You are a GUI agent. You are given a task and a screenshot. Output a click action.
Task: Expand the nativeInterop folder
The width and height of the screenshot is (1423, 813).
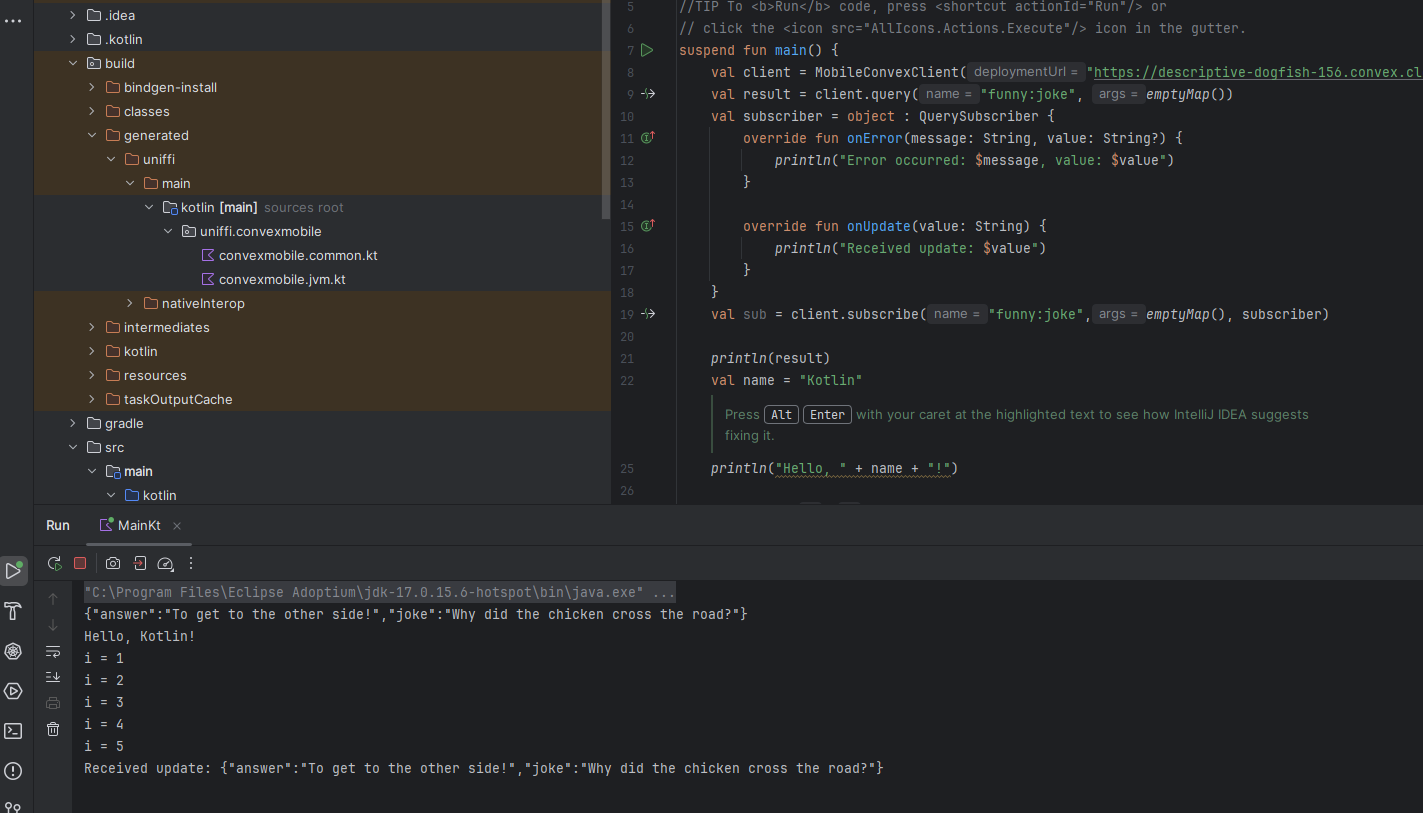tap(130, 303)
